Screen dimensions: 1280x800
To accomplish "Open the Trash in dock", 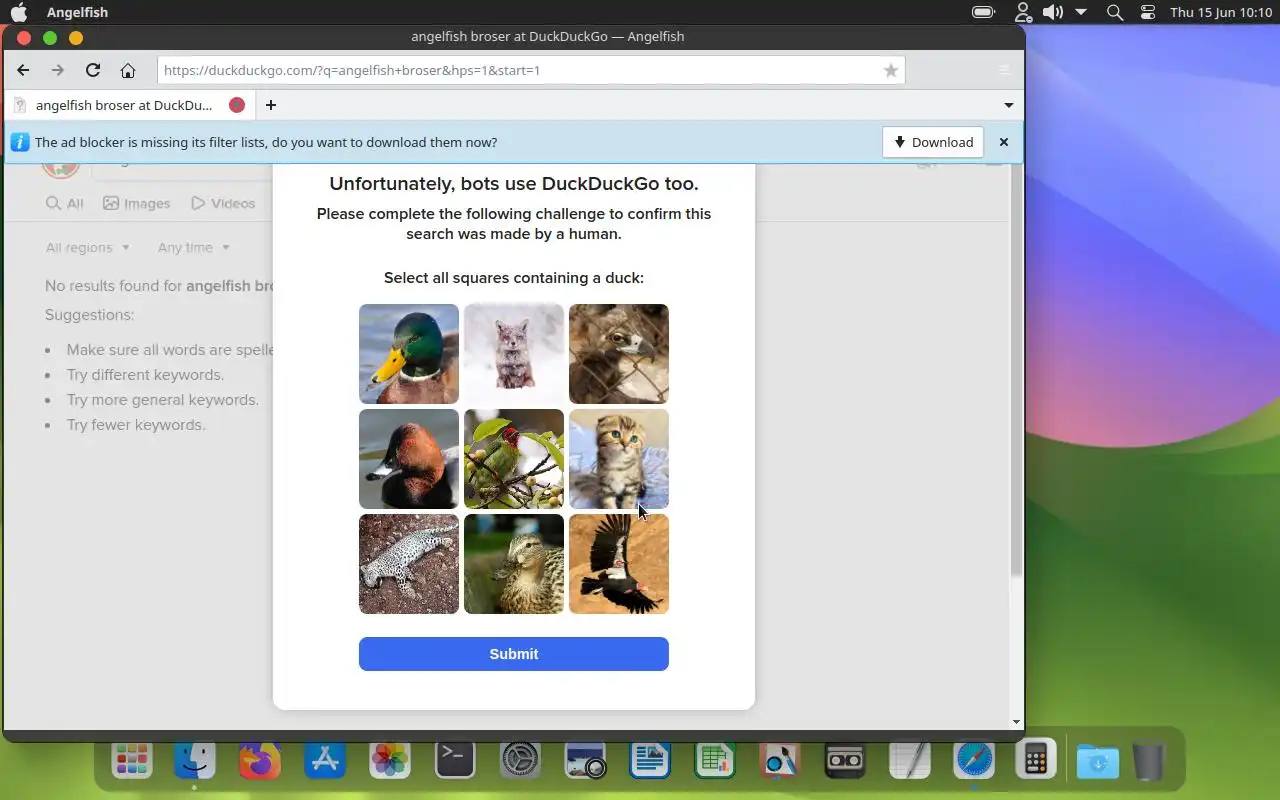I will [1149, 760].
